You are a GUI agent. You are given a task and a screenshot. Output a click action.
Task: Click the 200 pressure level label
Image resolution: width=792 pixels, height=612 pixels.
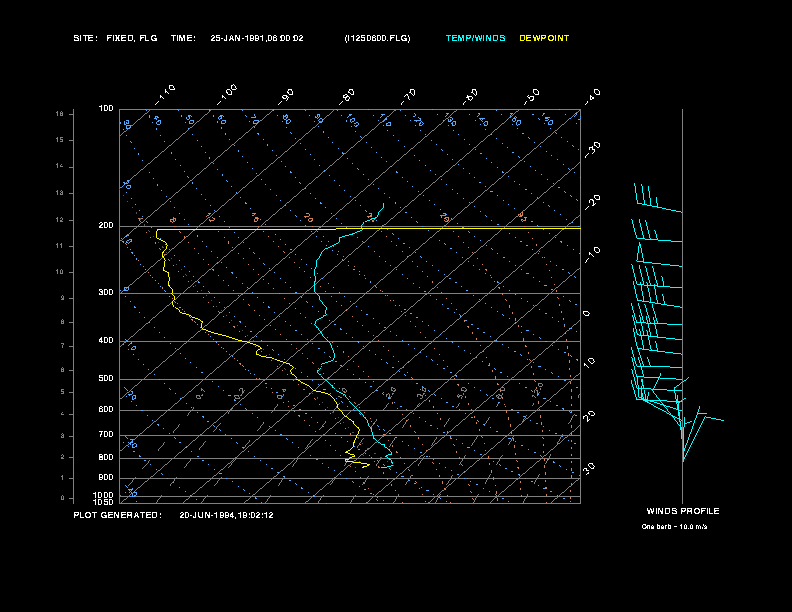[x=106, y=226]
